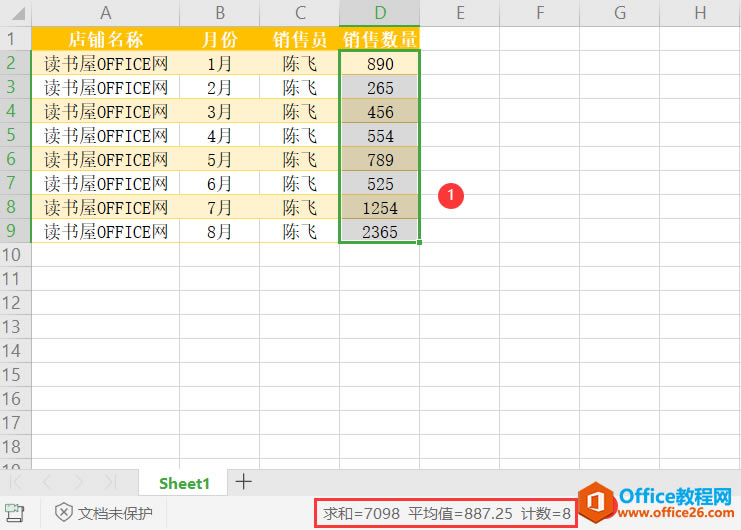Click 陈飞 in row 2
Viewport: 741px width, 530px height.
[299, 63]
